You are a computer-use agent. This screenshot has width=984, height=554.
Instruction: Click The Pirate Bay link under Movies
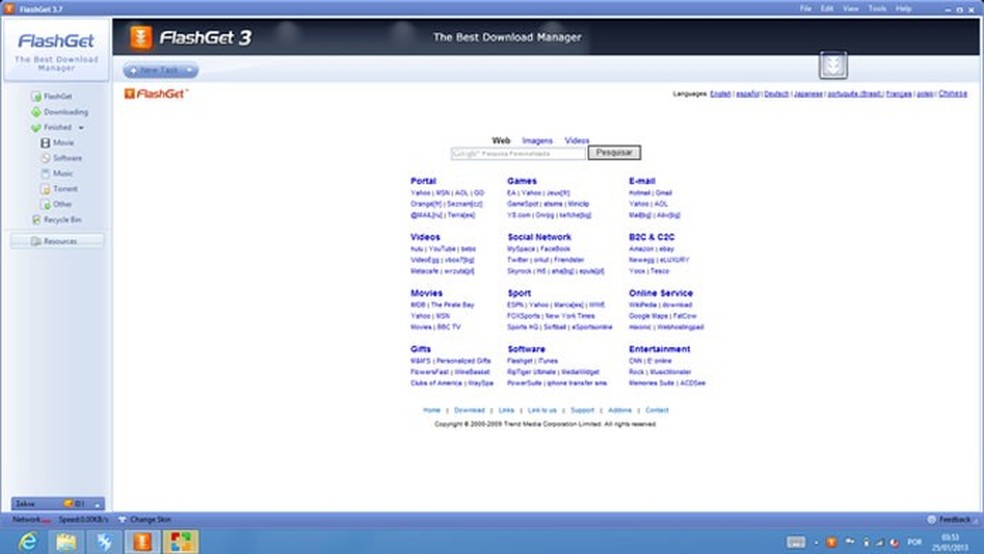[x=452, y=305]
